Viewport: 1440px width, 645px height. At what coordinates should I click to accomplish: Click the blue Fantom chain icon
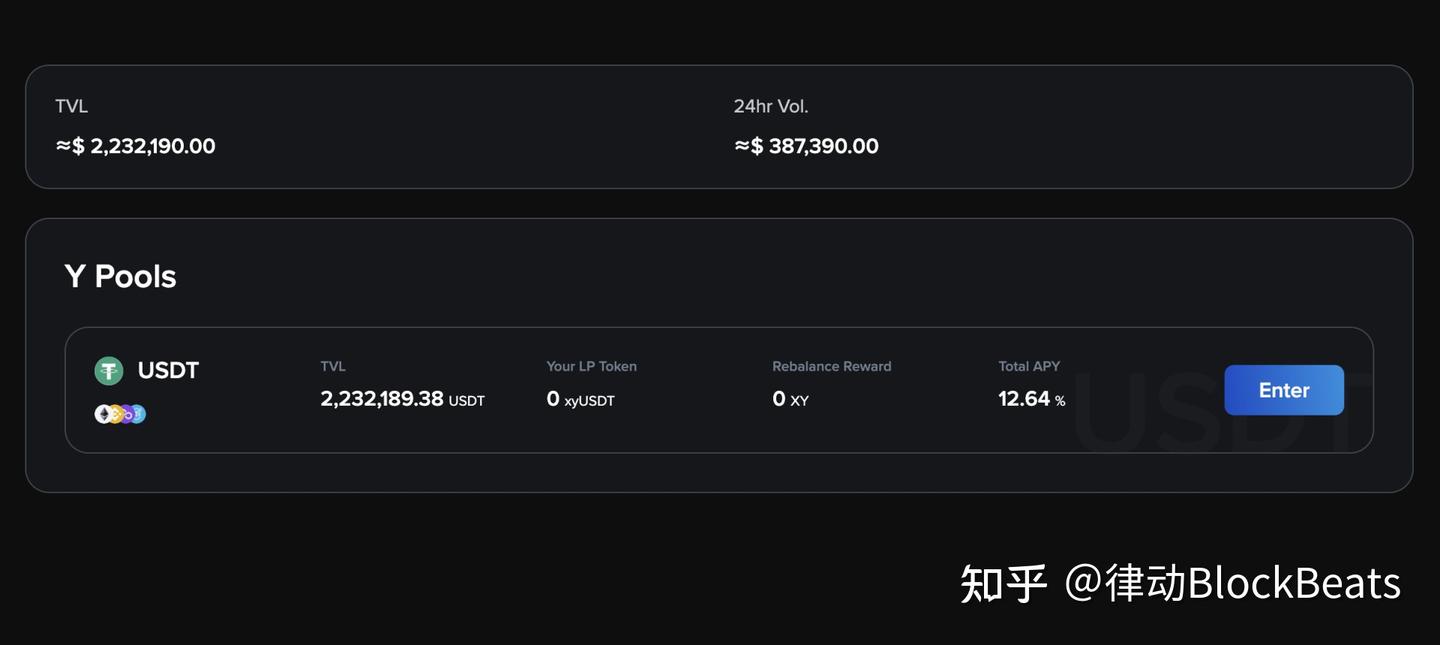click(139, 412)
